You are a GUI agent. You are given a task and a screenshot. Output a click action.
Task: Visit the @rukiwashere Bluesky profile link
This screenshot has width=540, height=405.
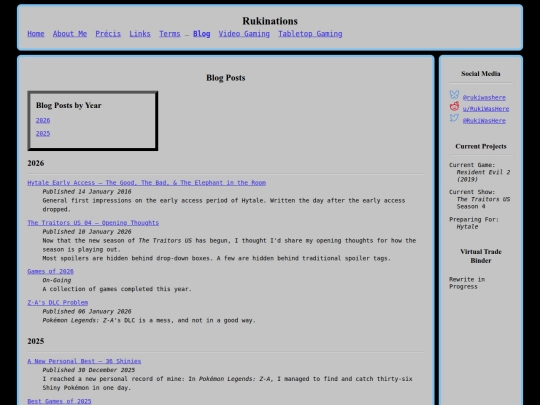pos(484,97)
